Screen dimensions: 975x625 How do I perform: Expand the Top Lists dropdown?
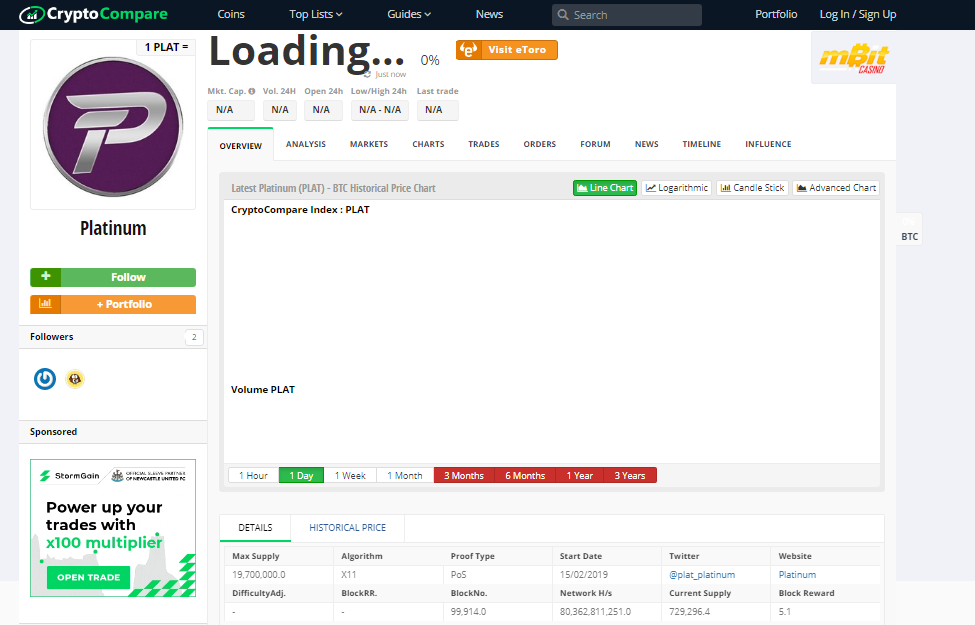tap(316, 14)
